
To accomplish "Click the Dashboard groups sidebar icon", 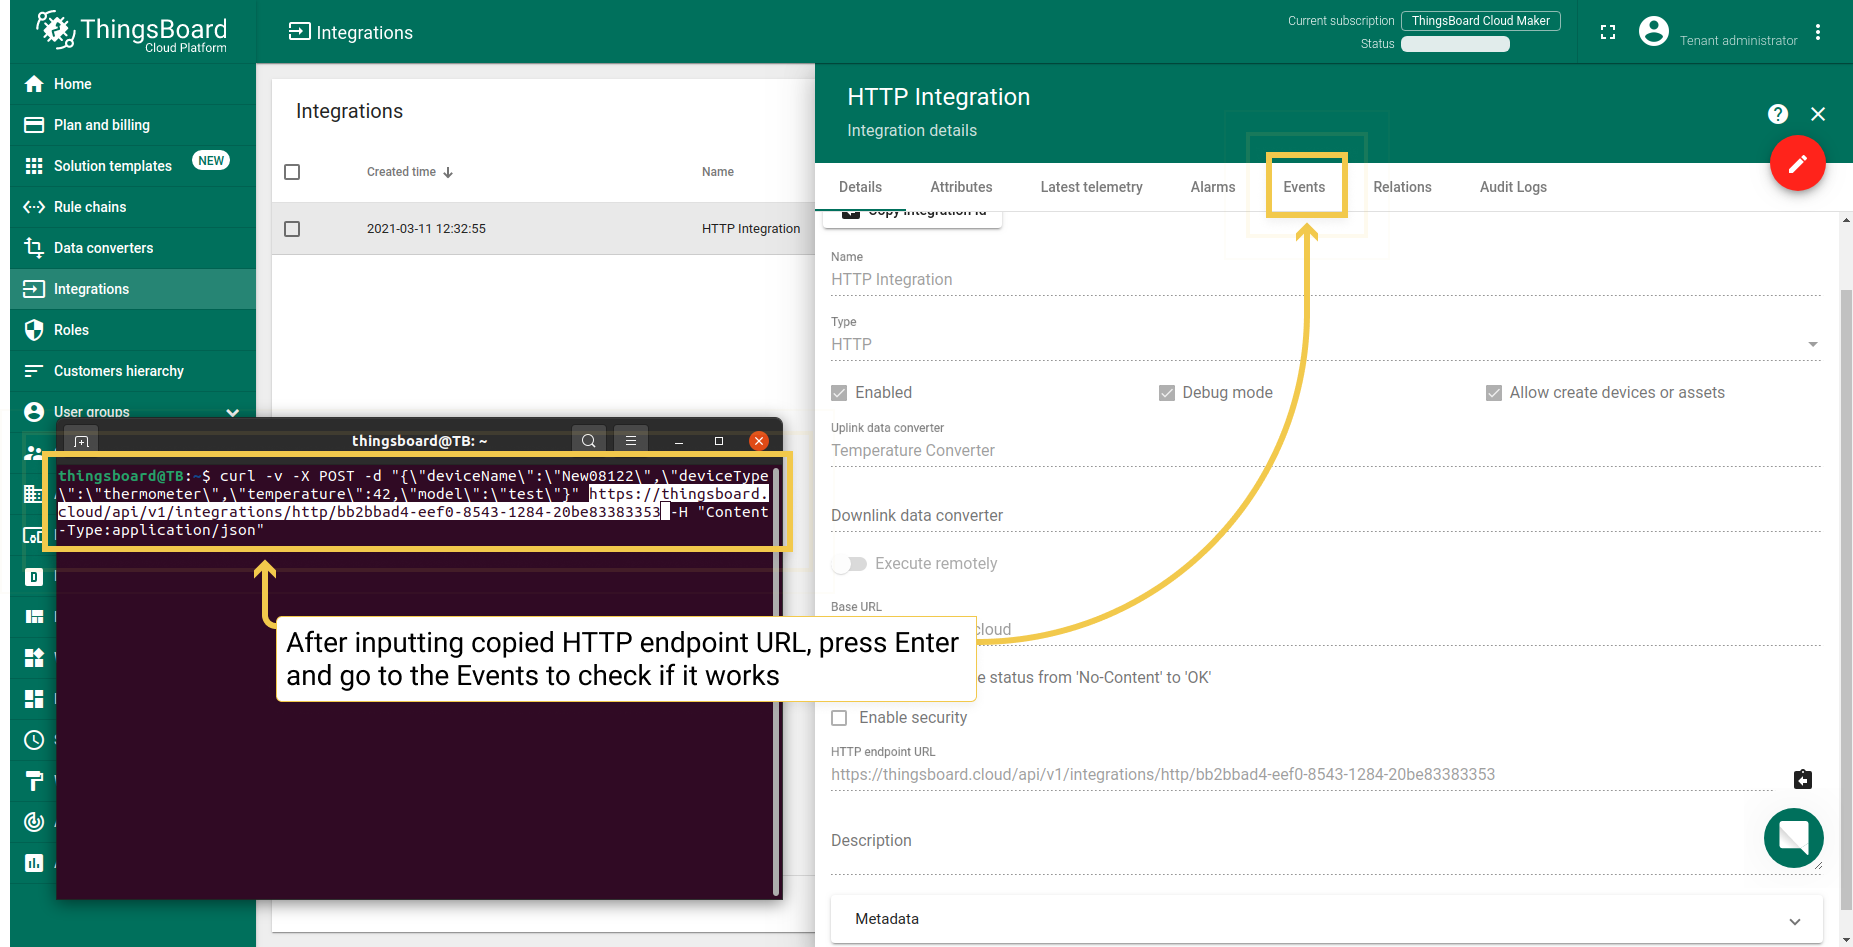I will (x=34, y=699).
